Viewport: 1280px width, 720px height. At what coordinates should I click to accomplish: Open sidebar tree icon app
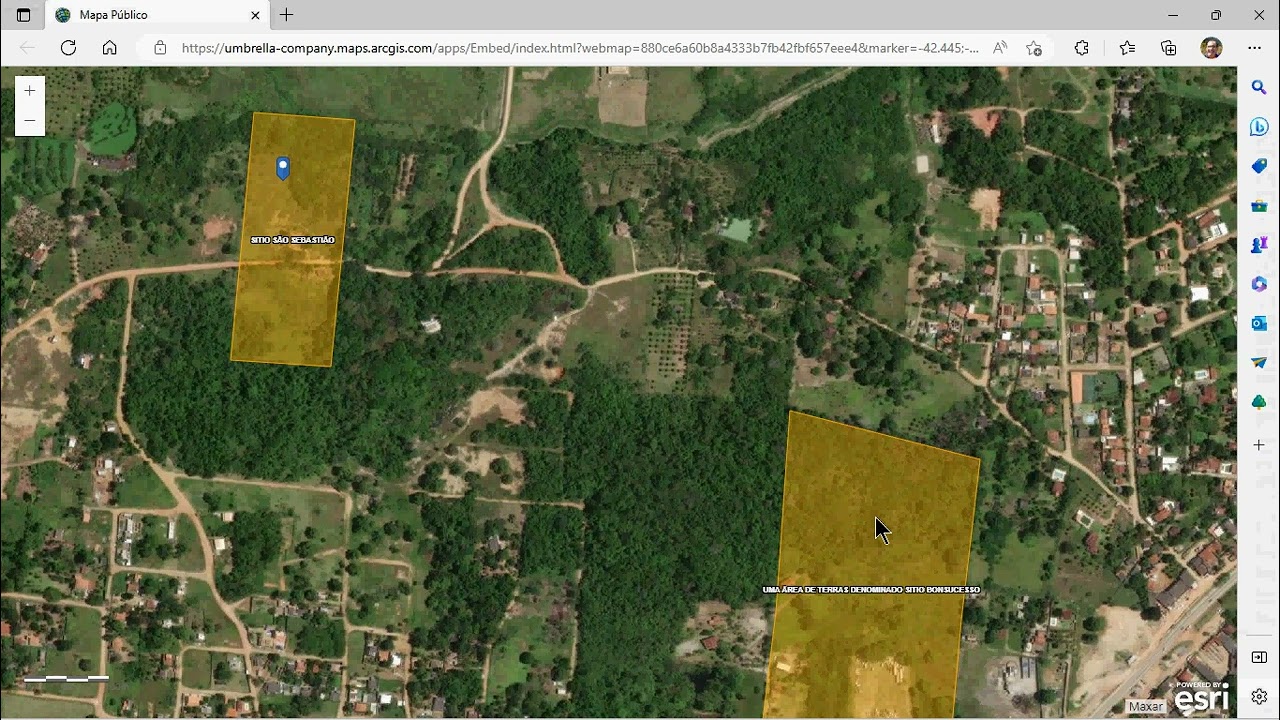(x=1259, y=402)
